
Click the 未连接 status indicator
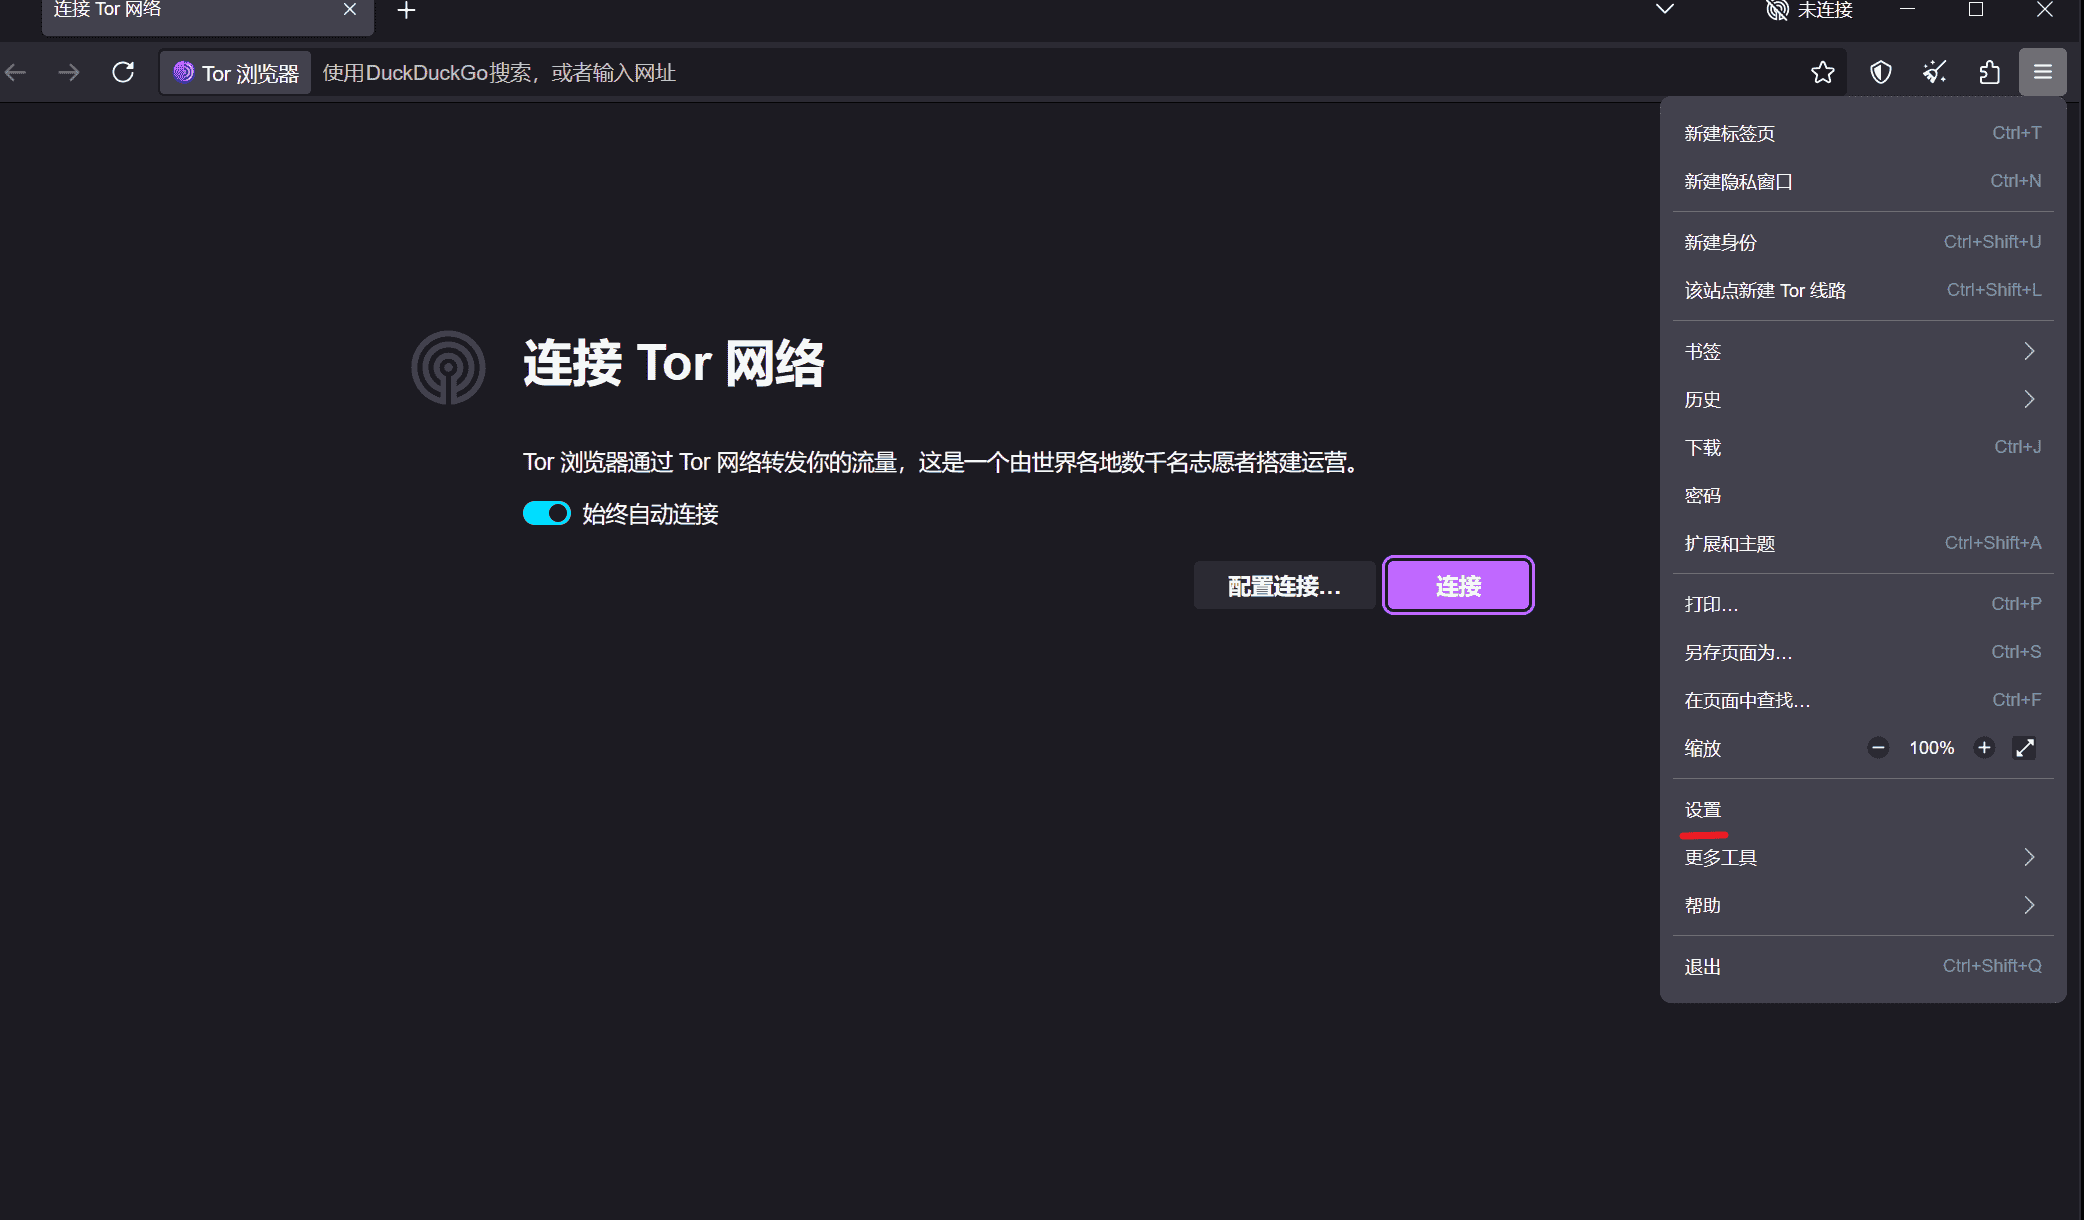tap(1810, 10)
